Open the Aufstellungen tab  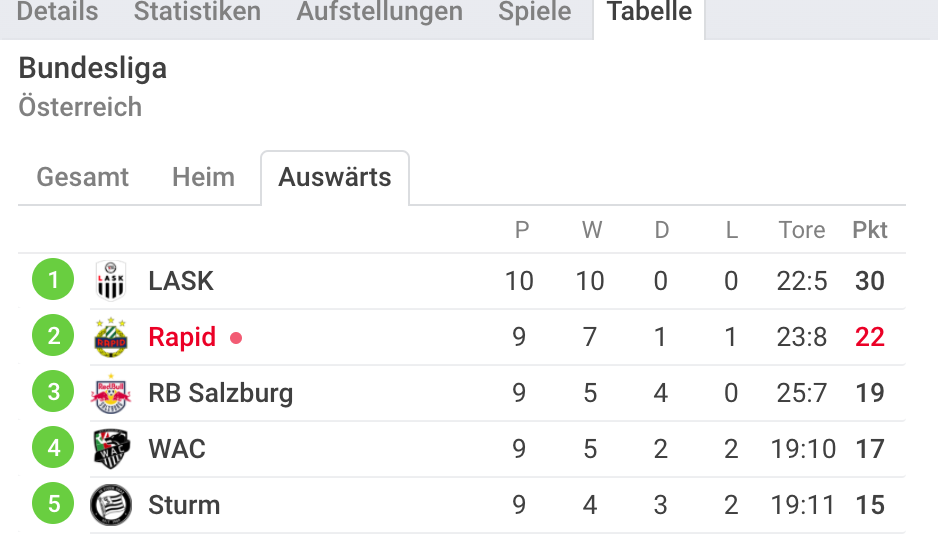coord(380,12)
